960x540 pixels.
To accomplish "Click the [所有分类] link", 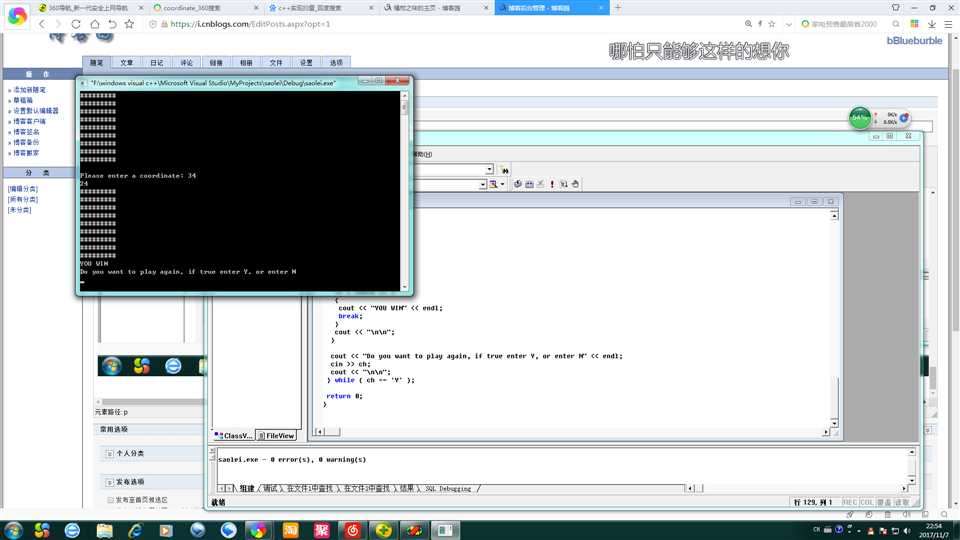I will click(x=23, y=199).
